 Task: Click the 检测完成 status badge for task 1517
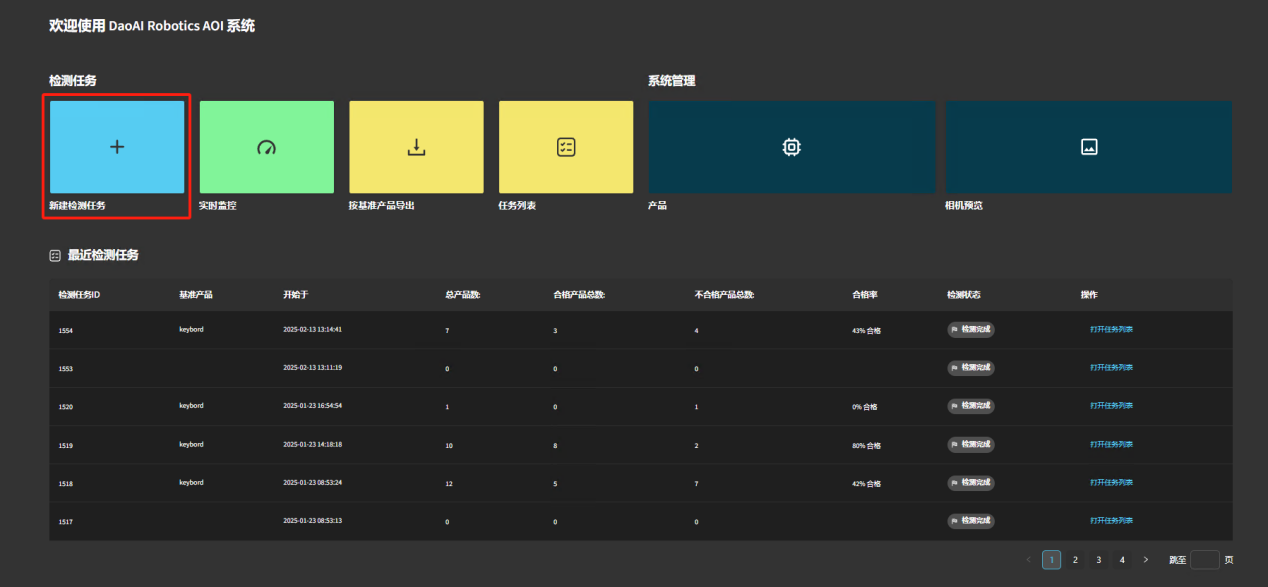(971, 521)
